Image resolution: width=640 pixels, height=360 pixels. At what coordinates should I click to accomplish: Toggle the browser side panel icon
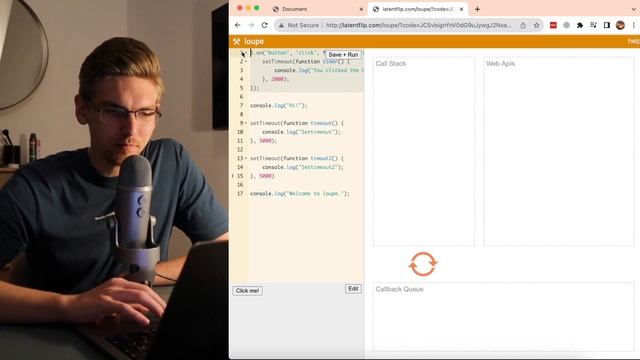607,25
